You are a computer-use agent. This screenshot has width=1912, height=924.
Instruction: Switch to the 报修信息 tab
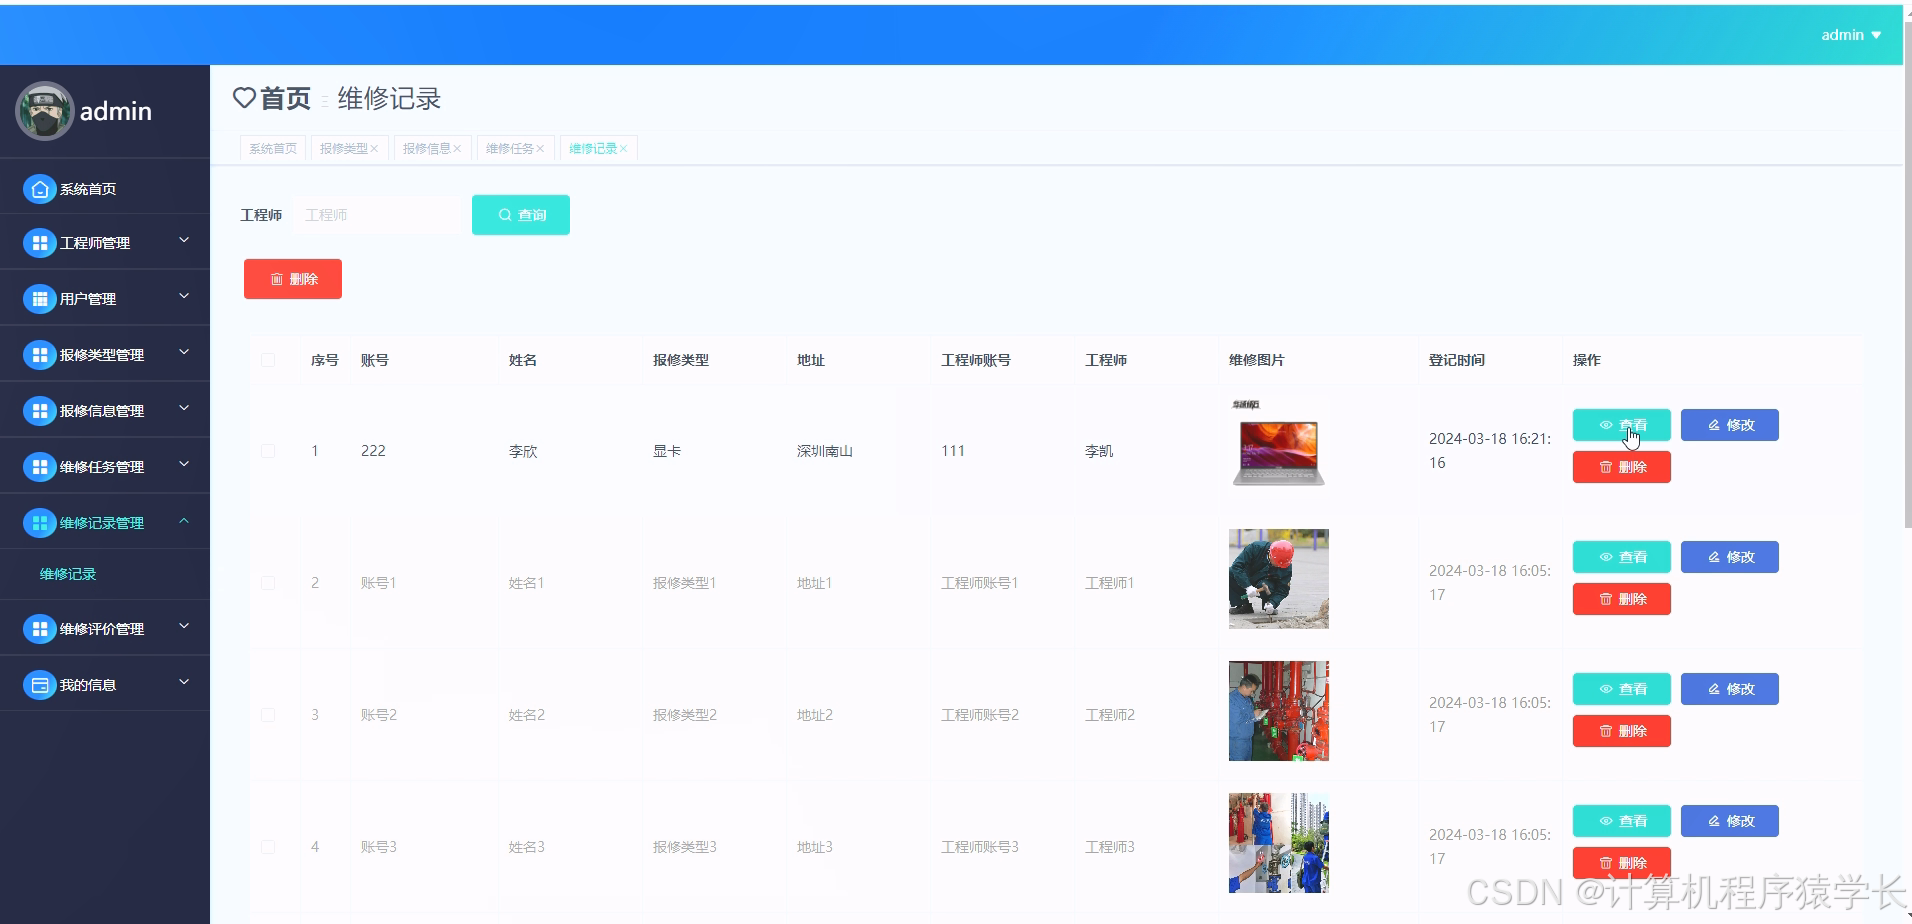click(427, 147)
